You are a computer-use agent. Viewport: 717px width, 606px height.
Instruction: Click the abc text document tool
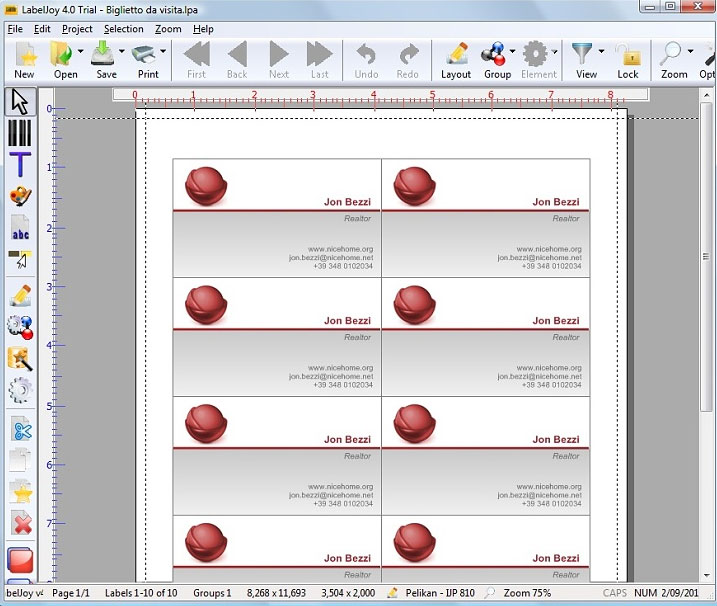[x=20, y=229]
